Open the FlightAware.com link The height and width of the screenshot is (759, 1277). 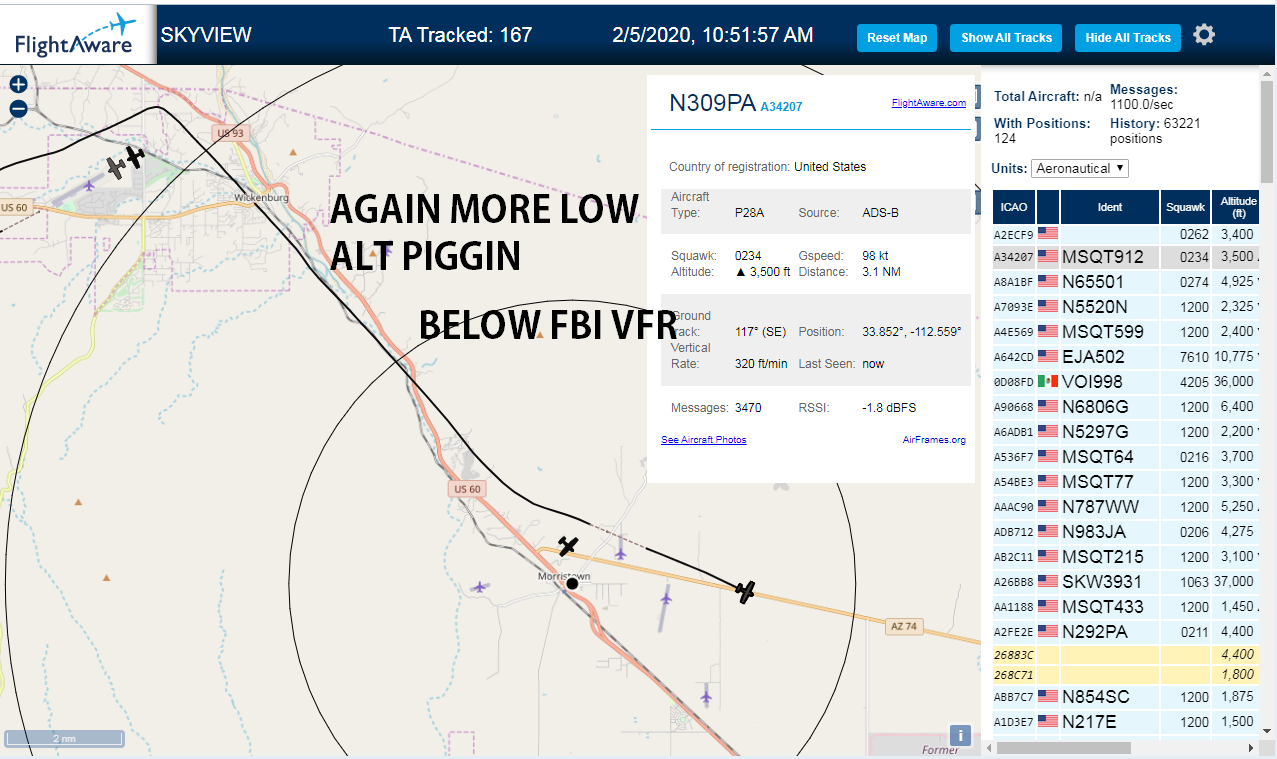[x=929, y=102]
